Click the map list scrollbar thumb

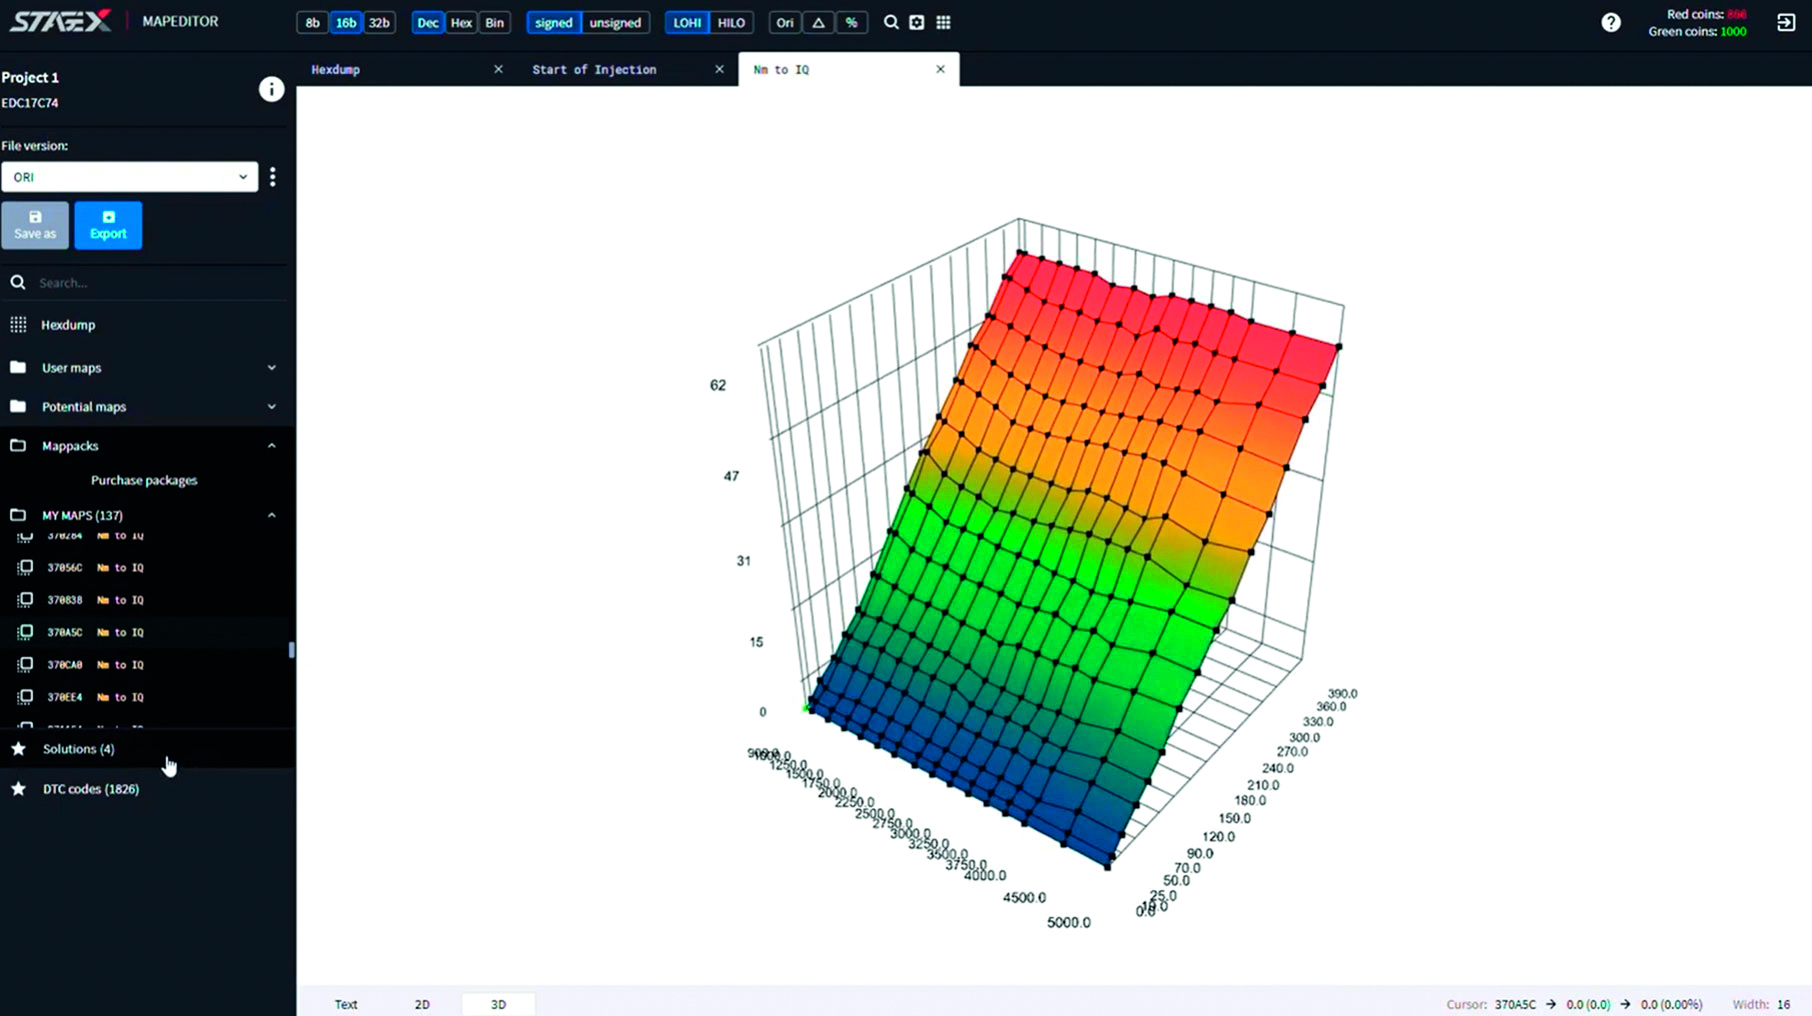291,649
